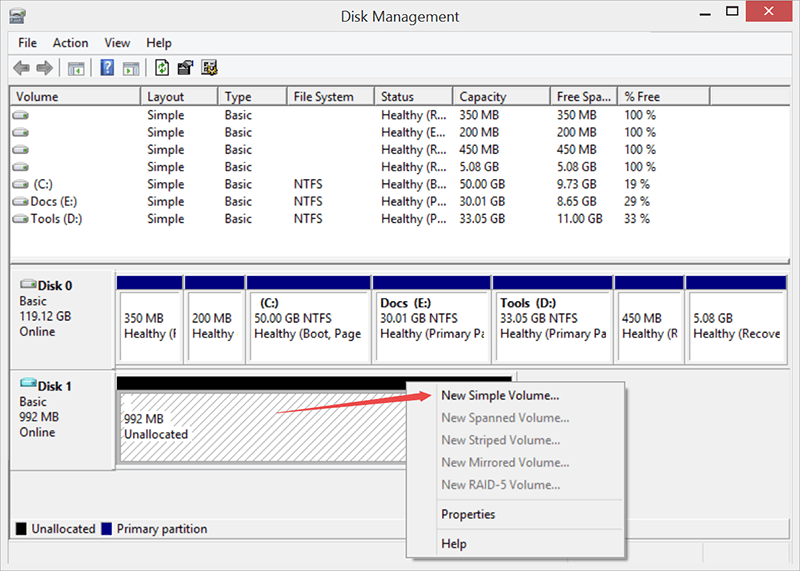Select the Docs (E:) drive icon in volume list
800x571 pixels.
pyautogui.click(x=20, y=202)
